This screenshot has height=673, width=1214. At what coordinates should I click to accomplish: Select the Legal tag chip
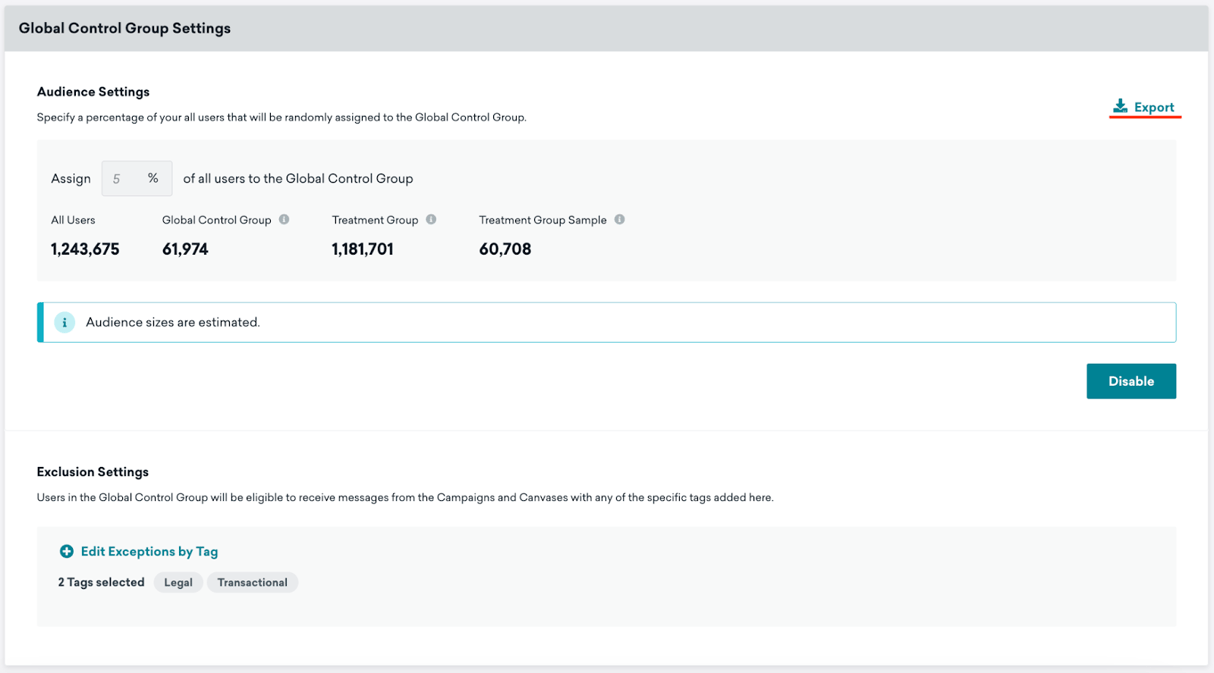coord(178,582)
